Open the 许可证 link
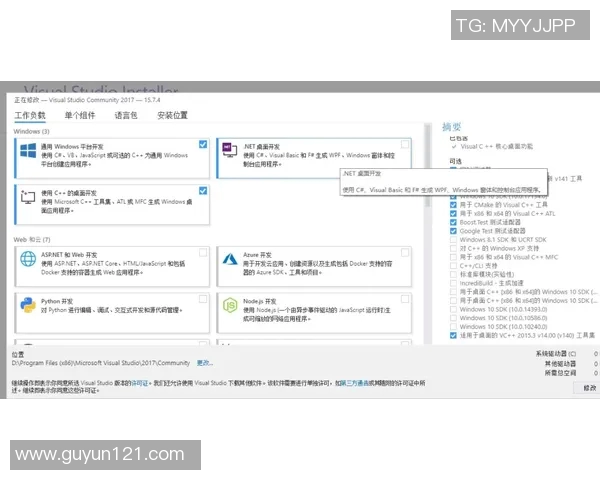Image resolution: width=600 pixels, height=480 pixels. tap(139, 383)
